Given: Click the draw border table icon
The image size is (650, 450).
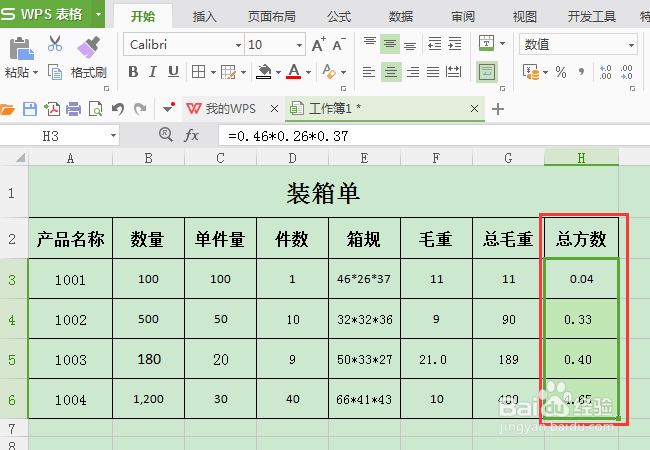Looking at the screenshot, I should (x=228, y=72).
